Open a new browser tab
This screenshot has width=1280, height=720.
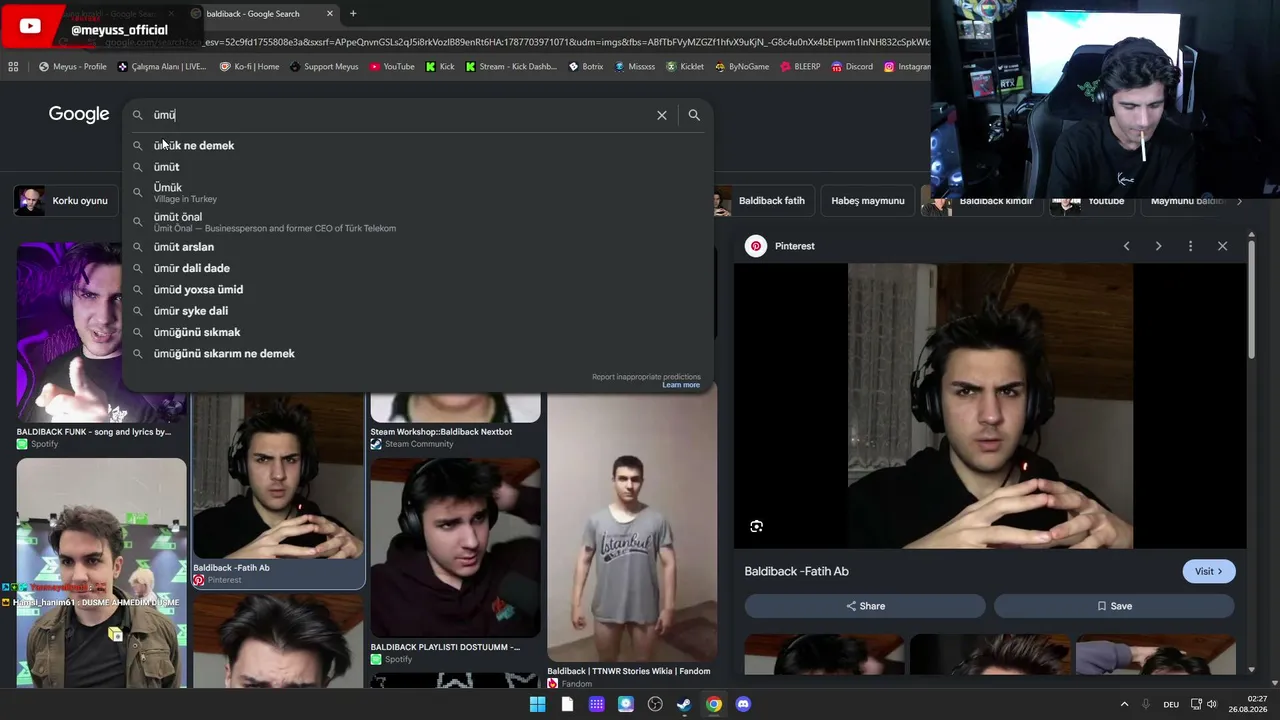pos(353,13)
